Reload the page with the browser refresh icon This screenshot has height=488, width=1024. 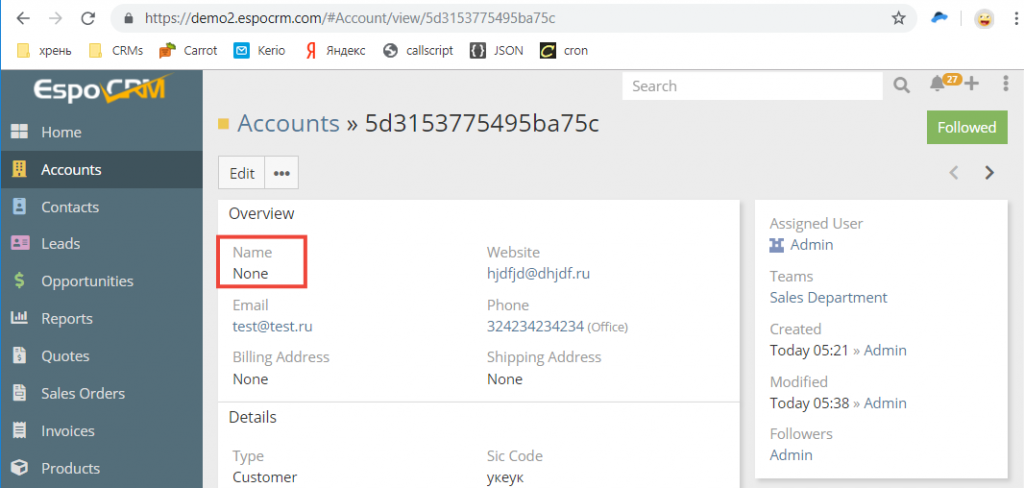click(88, 18)
